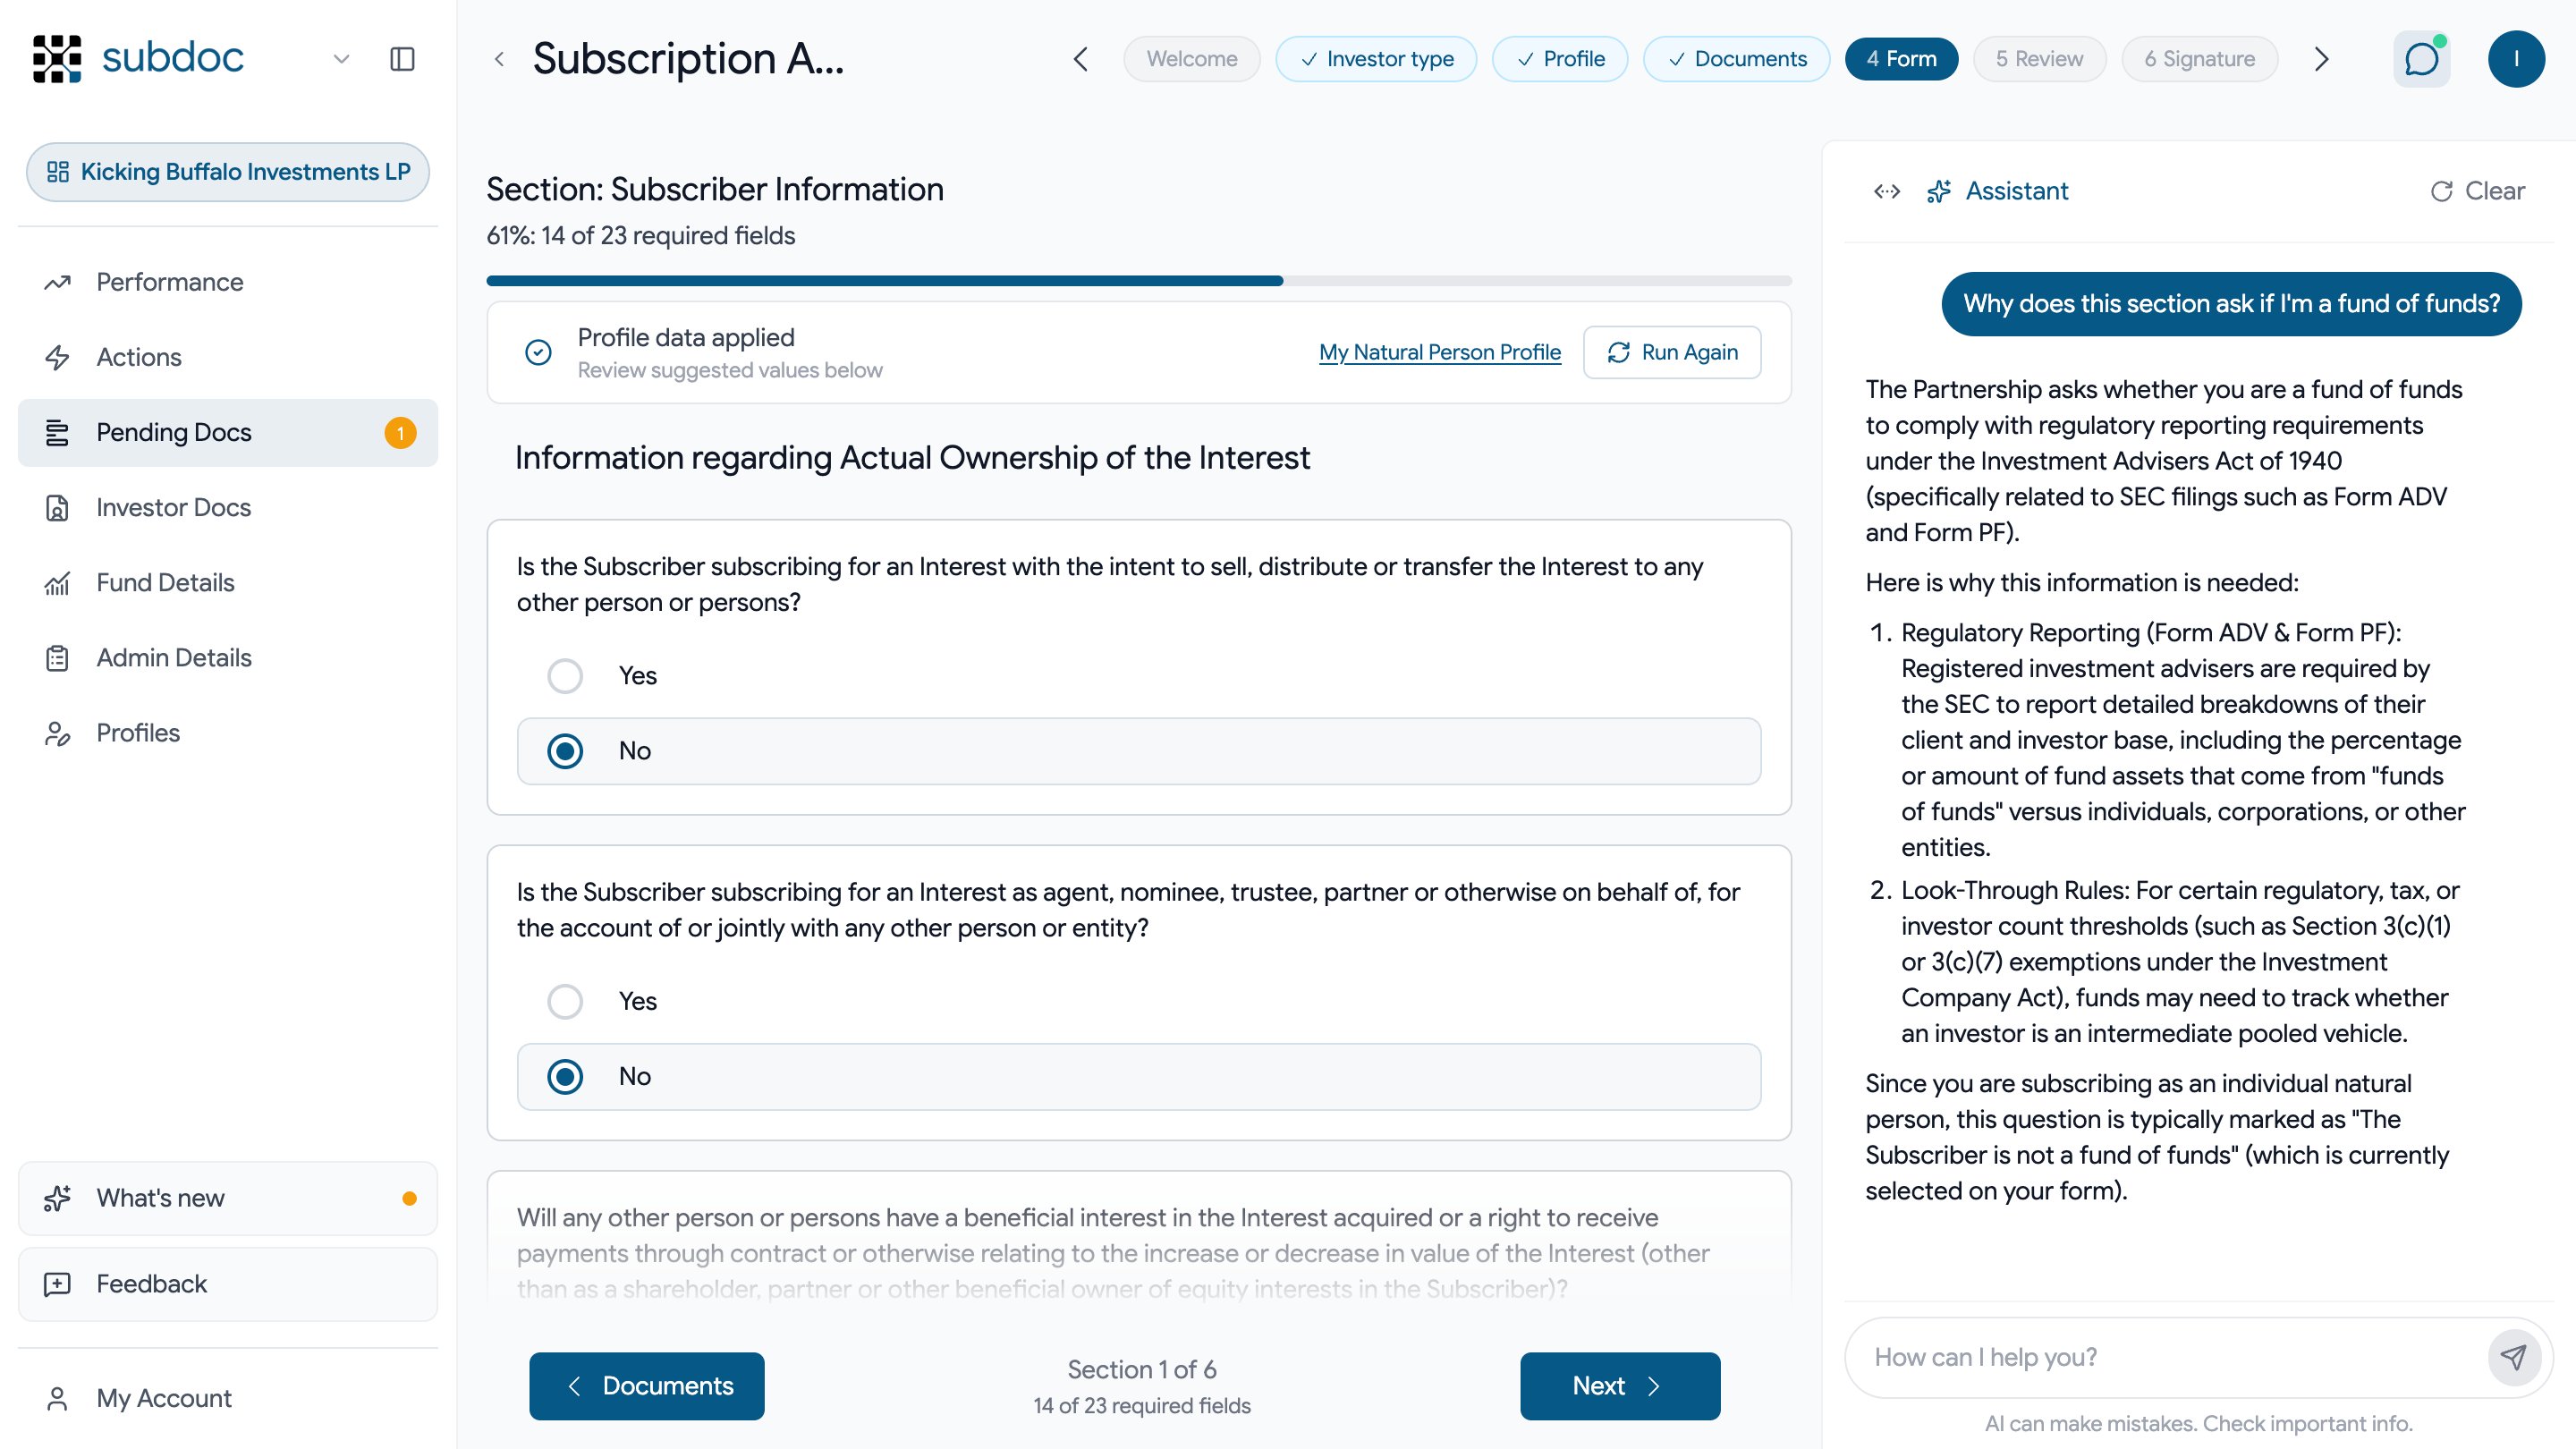Expand the subdoc workspace dropdown chevron
Screen dimensions: 2576x1449
click(x=341, y=59)
